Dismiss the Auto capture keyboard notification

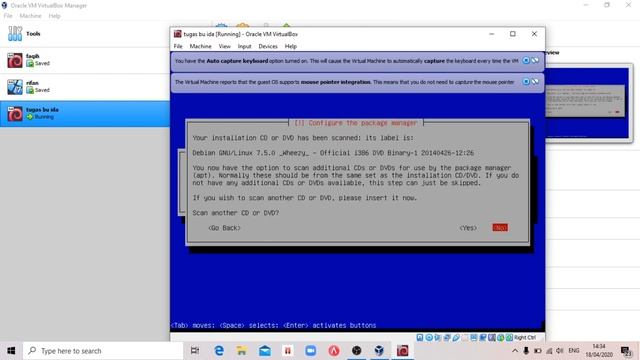tap(526, 60)
